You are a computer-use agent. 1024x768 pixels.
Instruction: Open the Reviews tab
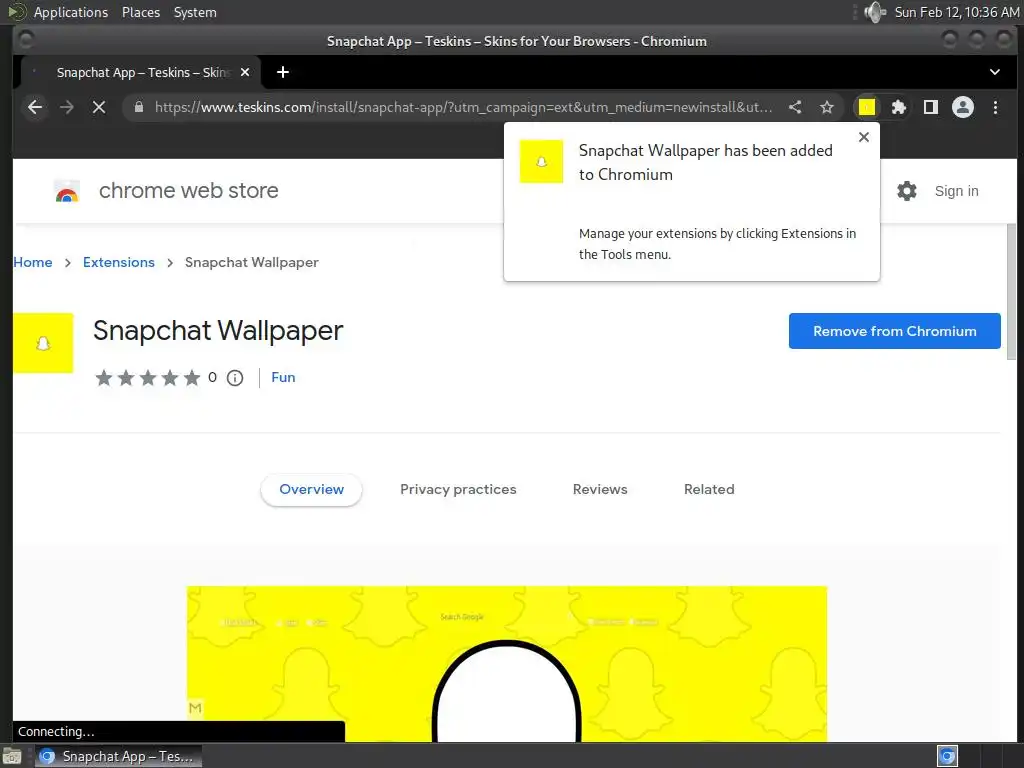(x=600, y=489)
